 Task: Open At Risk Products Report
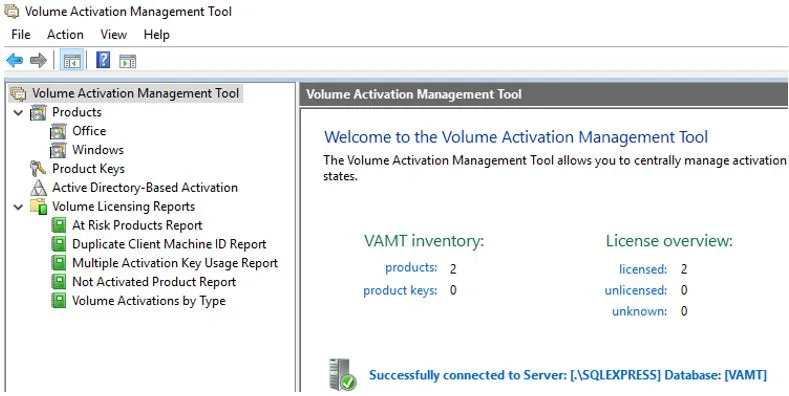(137, 225)
